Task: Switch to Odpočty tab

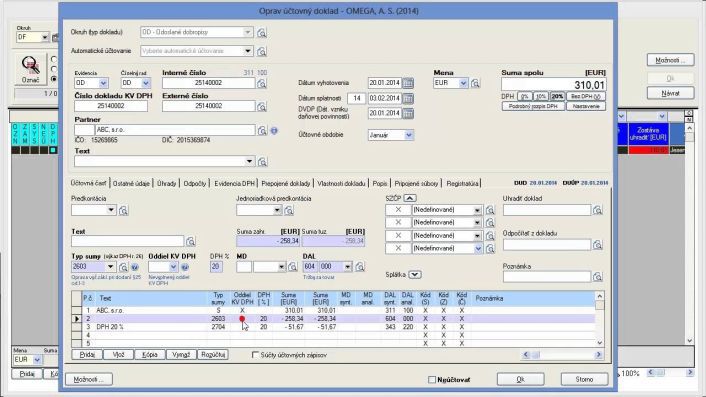Action: coord(195,184)
